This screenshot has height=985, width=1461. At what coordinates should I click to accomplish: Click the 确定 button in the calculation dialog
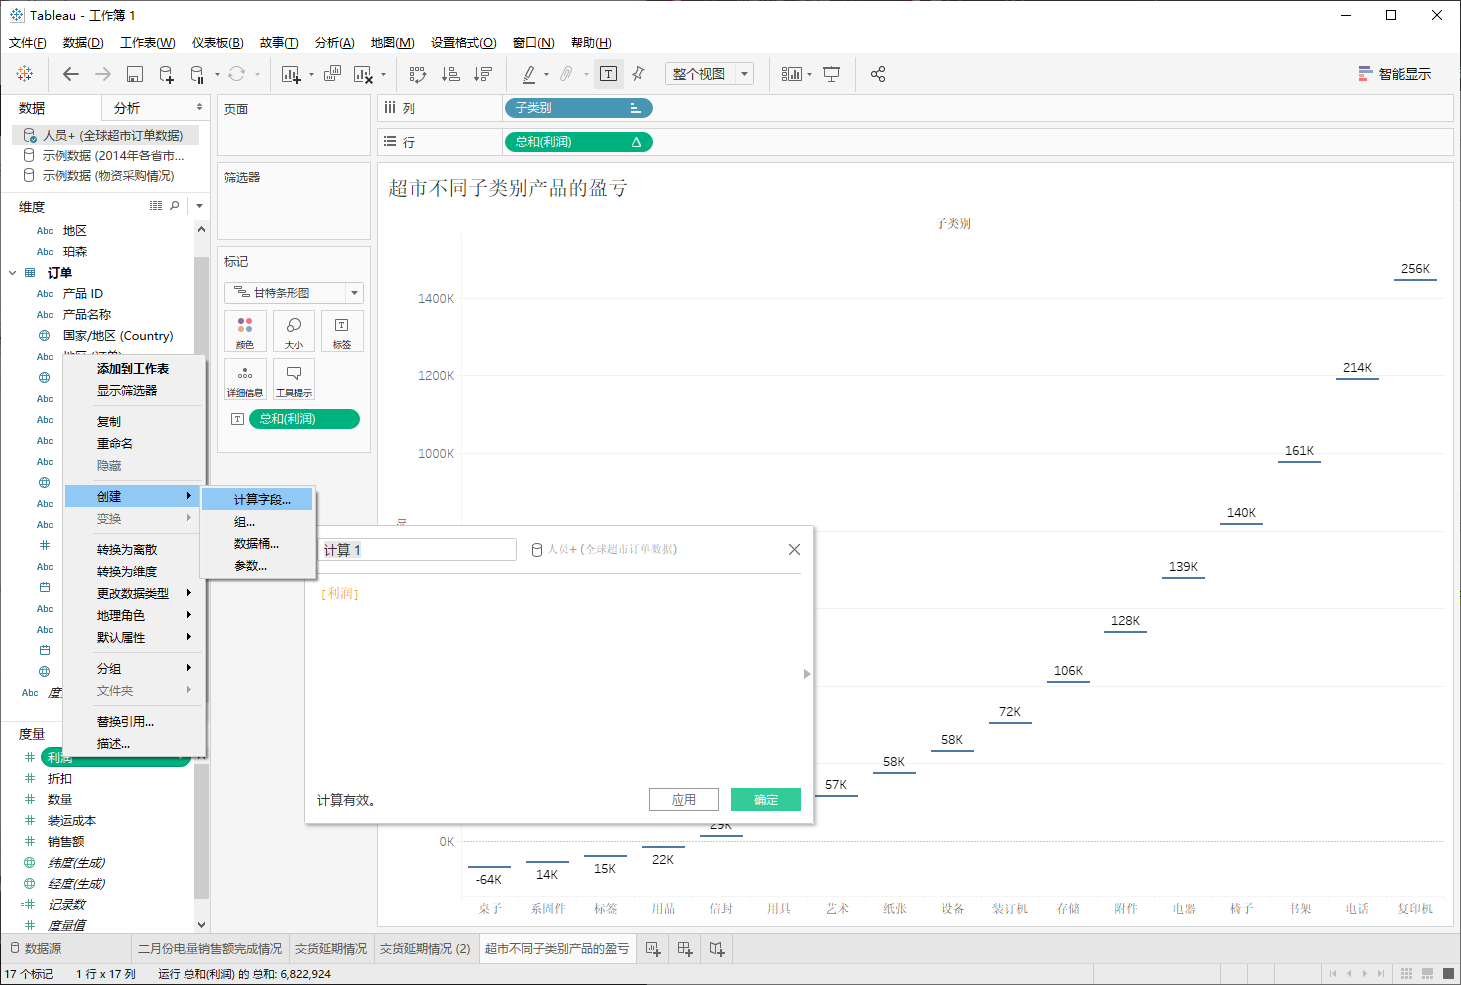(x=766, y=800)
